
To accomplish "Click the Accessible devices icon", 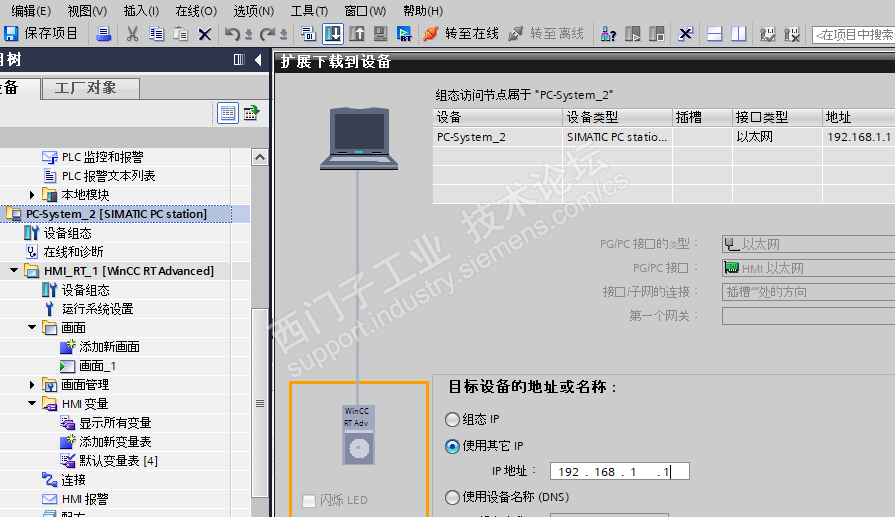I will 608,34.
